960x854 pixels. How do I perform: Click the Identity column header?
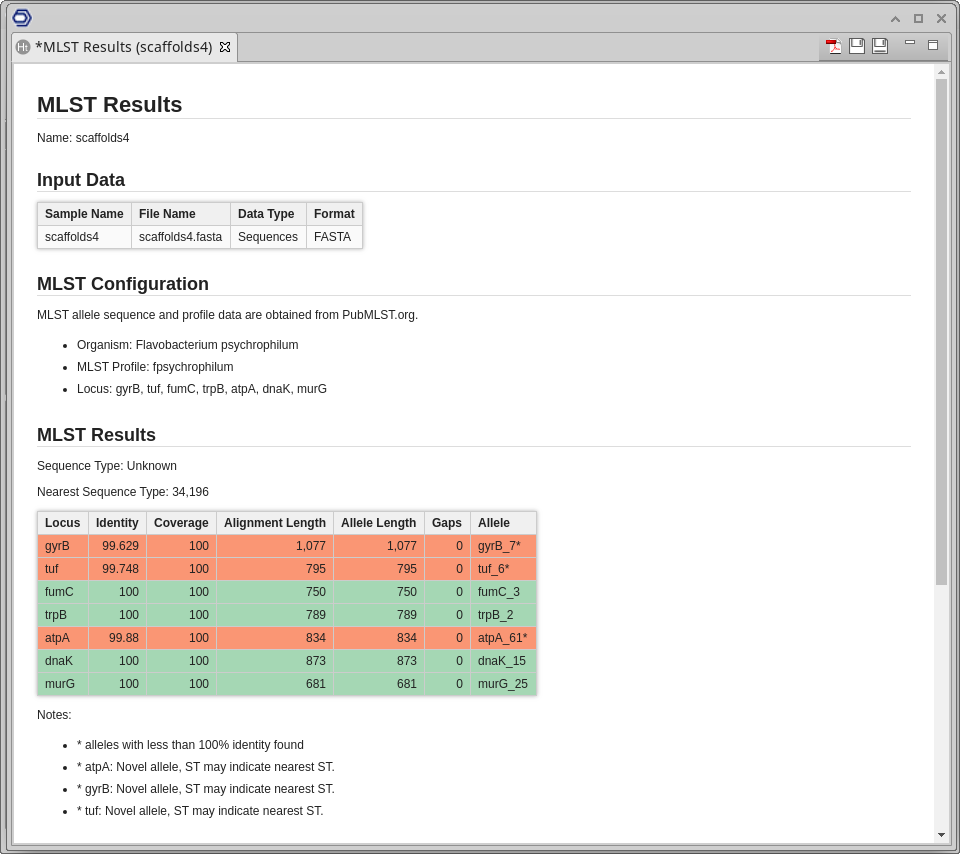[117, 523]
